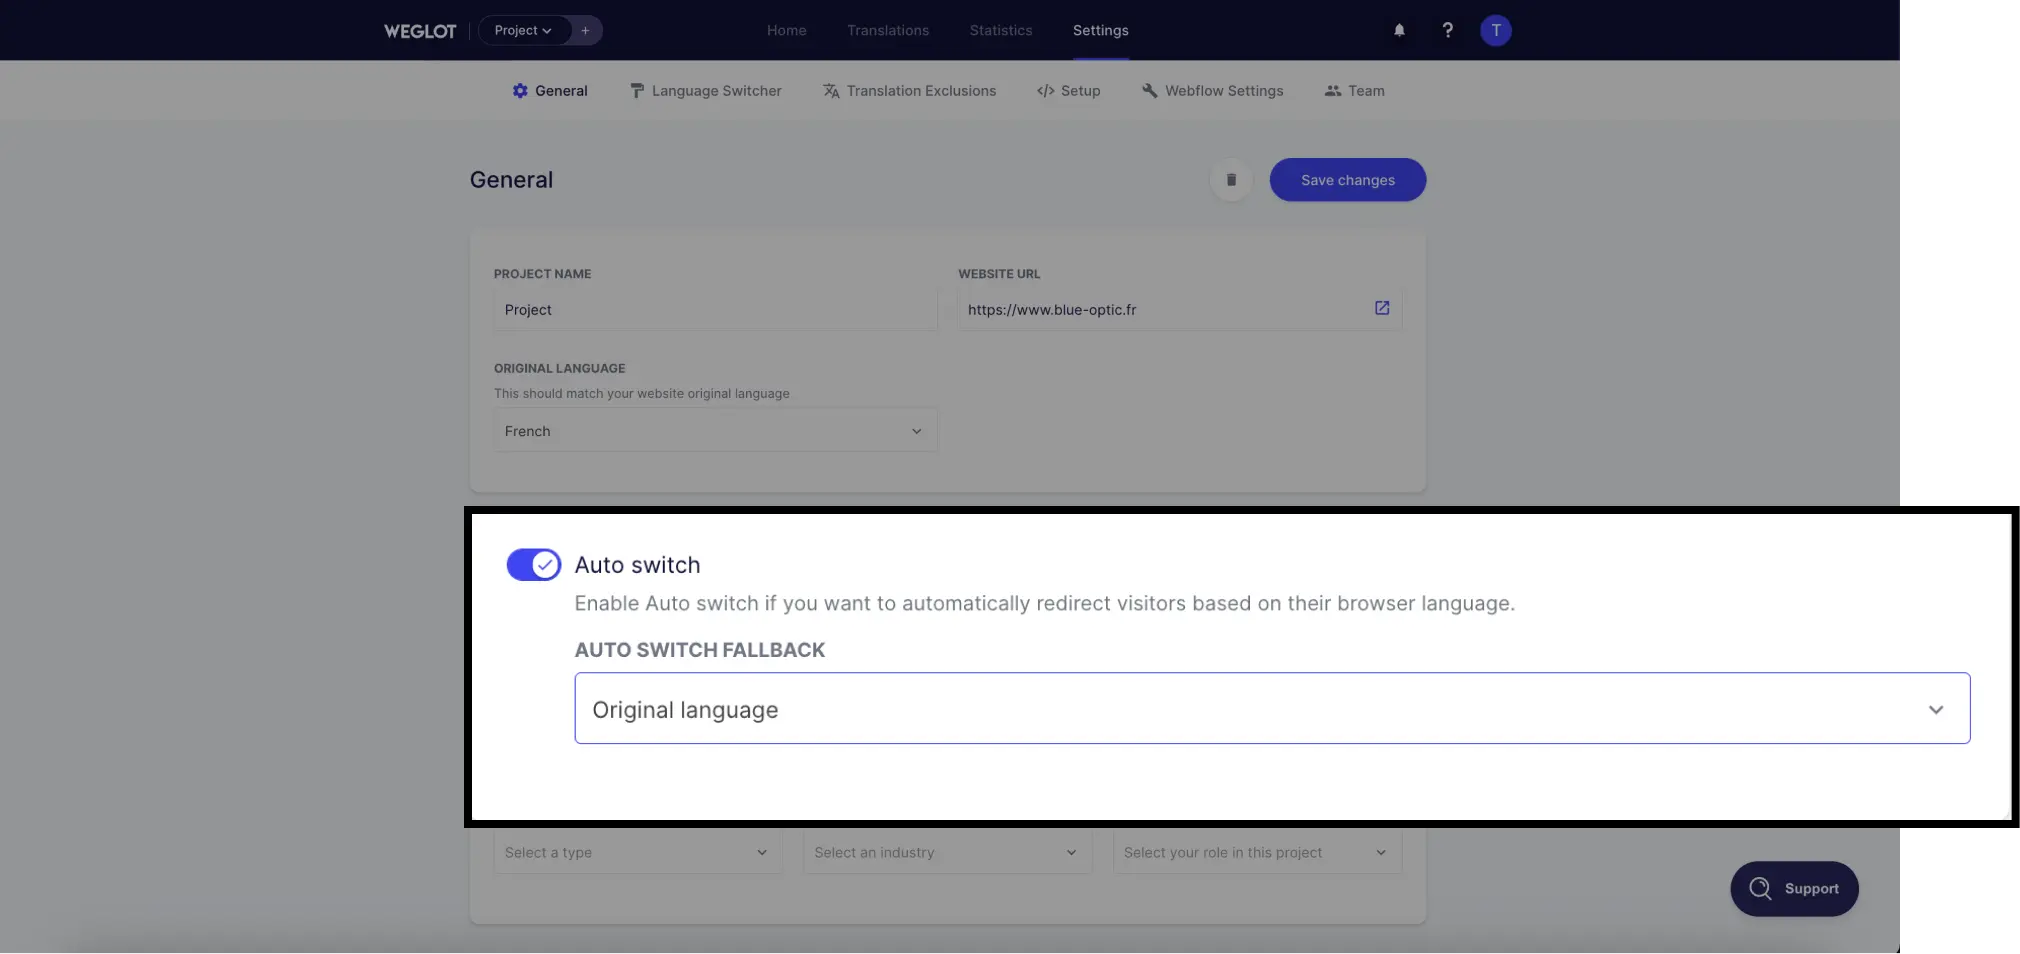Open the Setup settings section

point(1069,91)
